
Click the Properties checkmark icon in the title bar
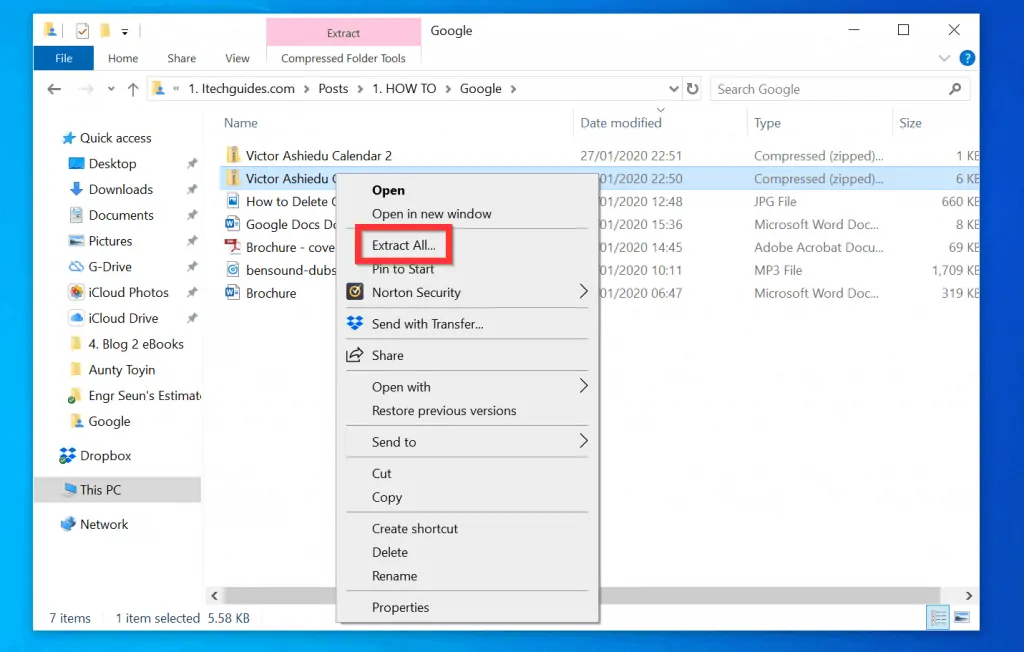82,31
